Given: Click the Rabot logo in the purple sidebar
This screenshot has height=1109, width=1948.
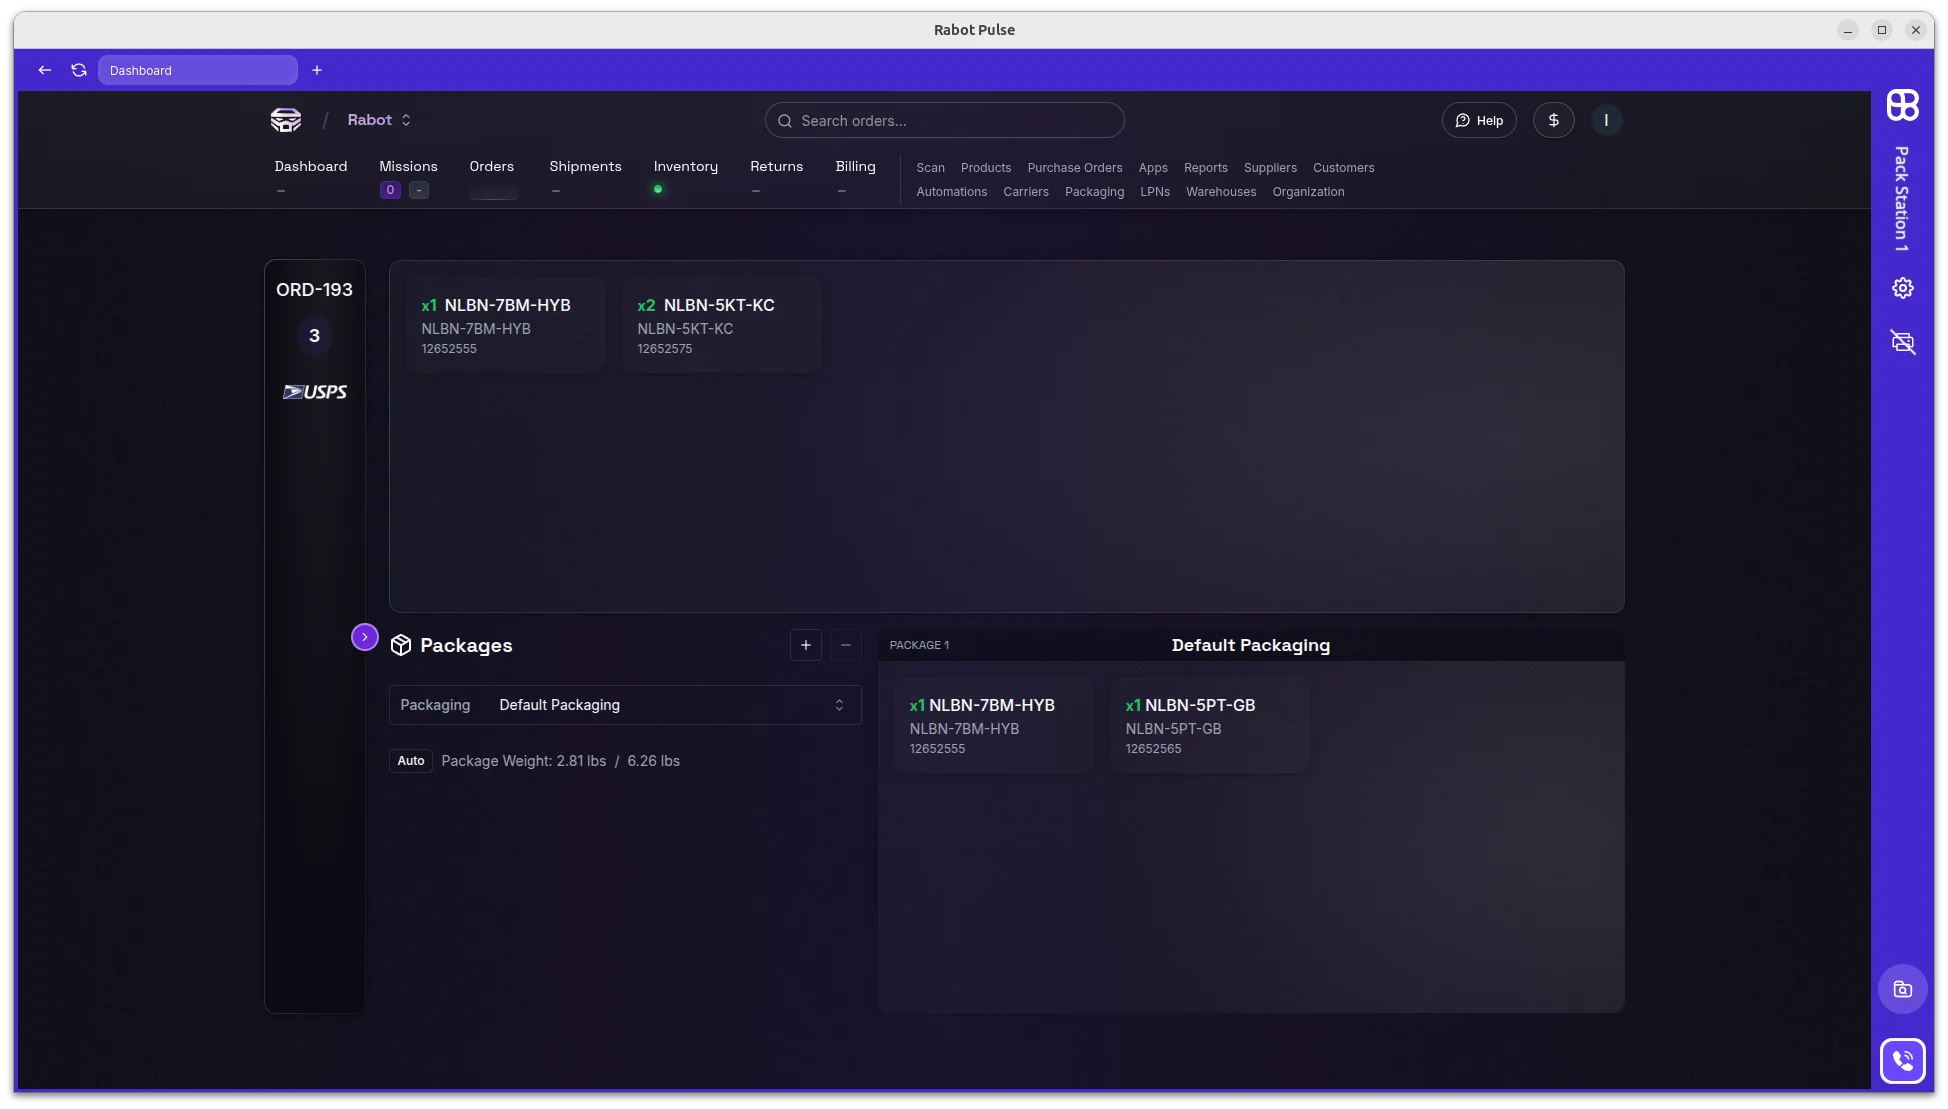Looking at the screenshot, I should 1902,105.
